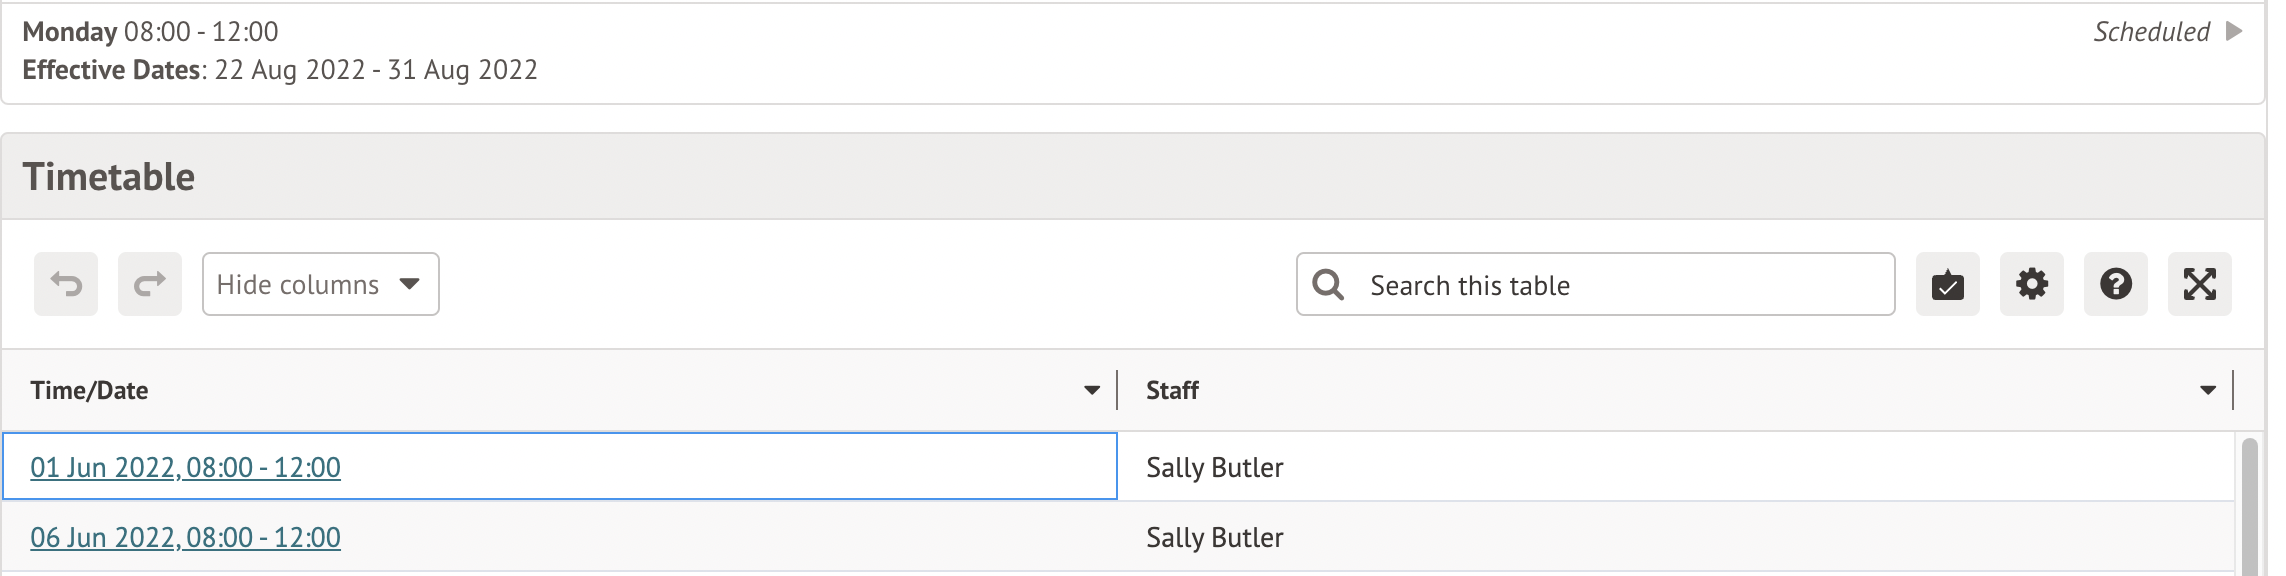Click the undo arrow icon

click(x=66, y=285)
